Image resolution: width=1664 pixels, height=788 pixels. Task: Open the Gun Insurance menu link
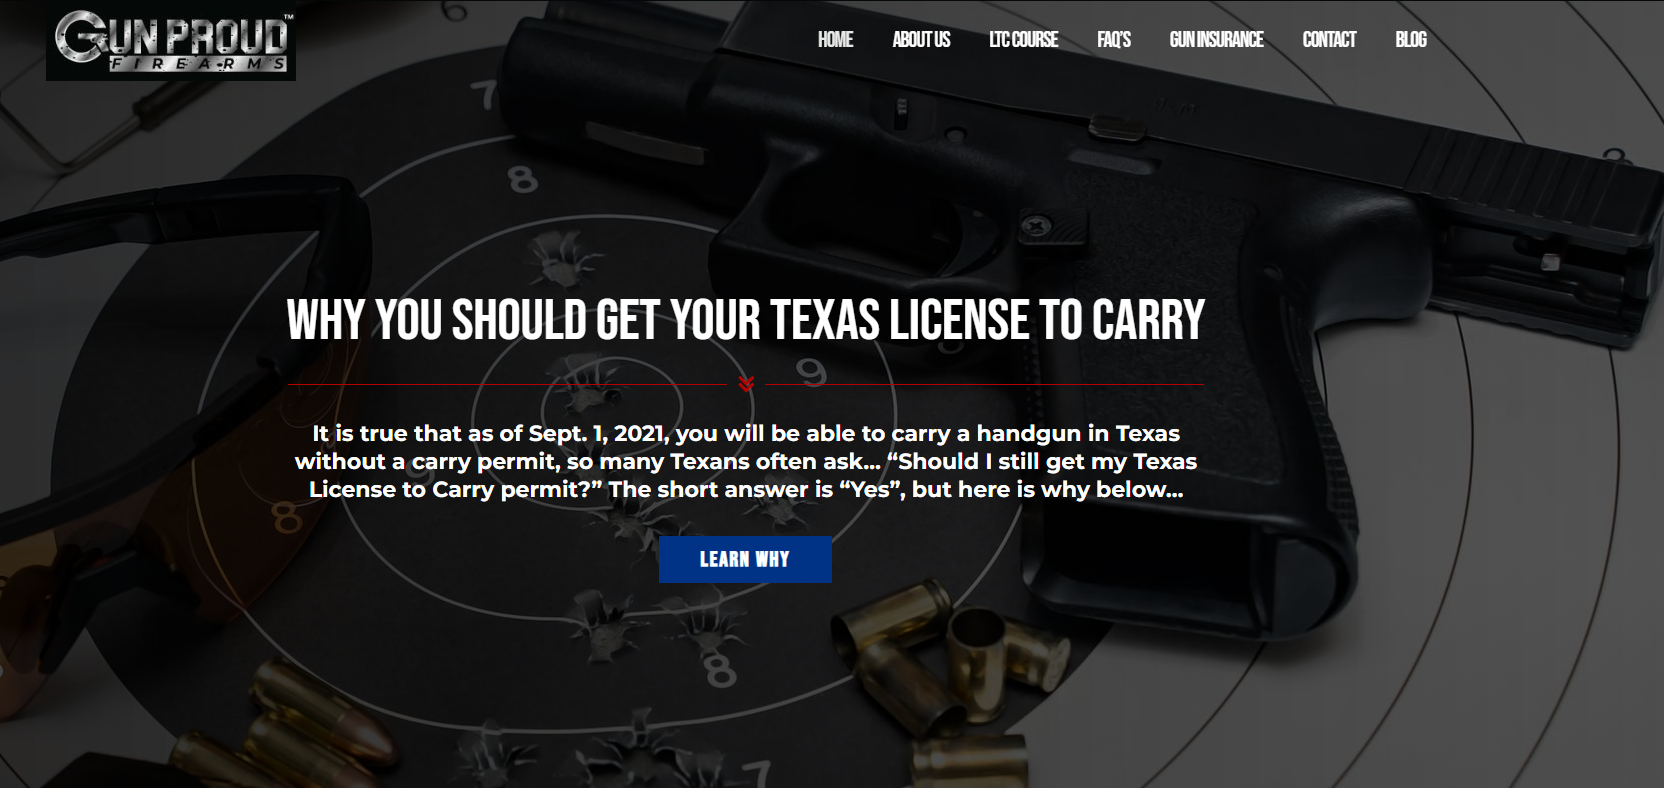pos(1216,40)
